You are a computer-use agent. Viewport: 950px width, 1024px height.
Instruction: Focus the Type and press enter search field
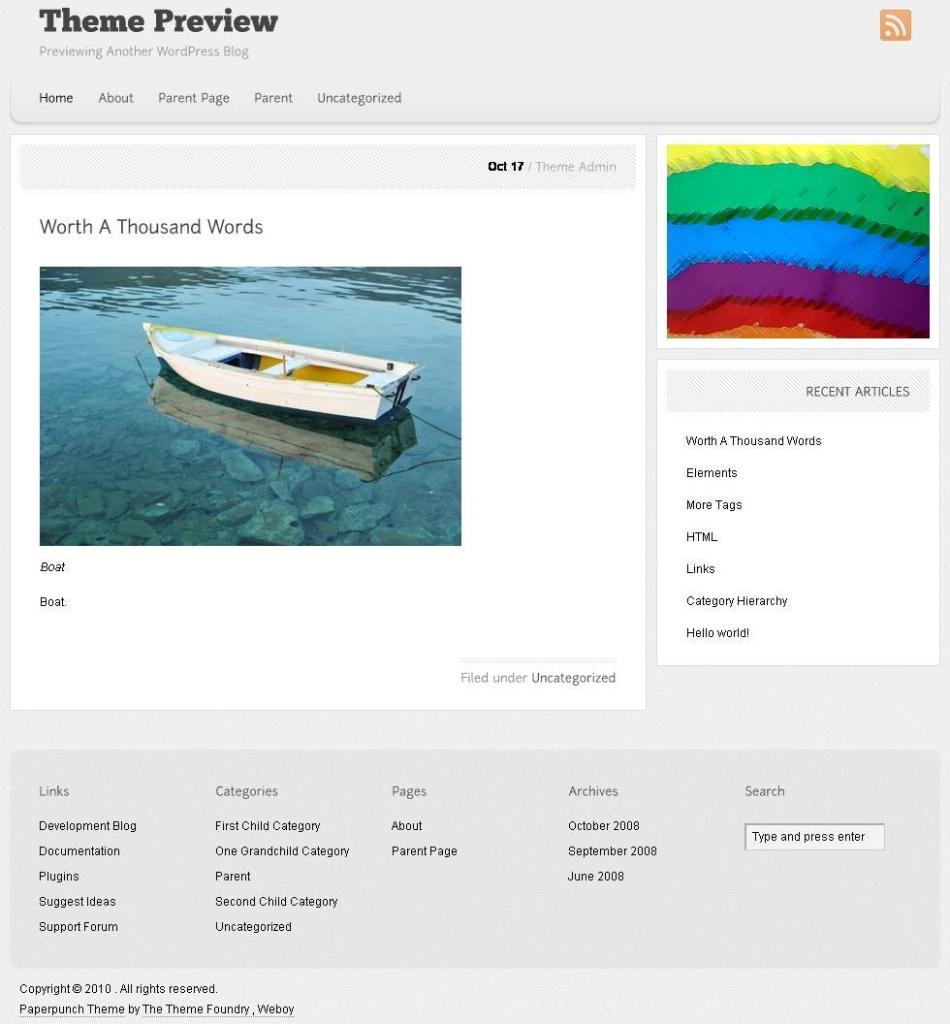(814, 837)
